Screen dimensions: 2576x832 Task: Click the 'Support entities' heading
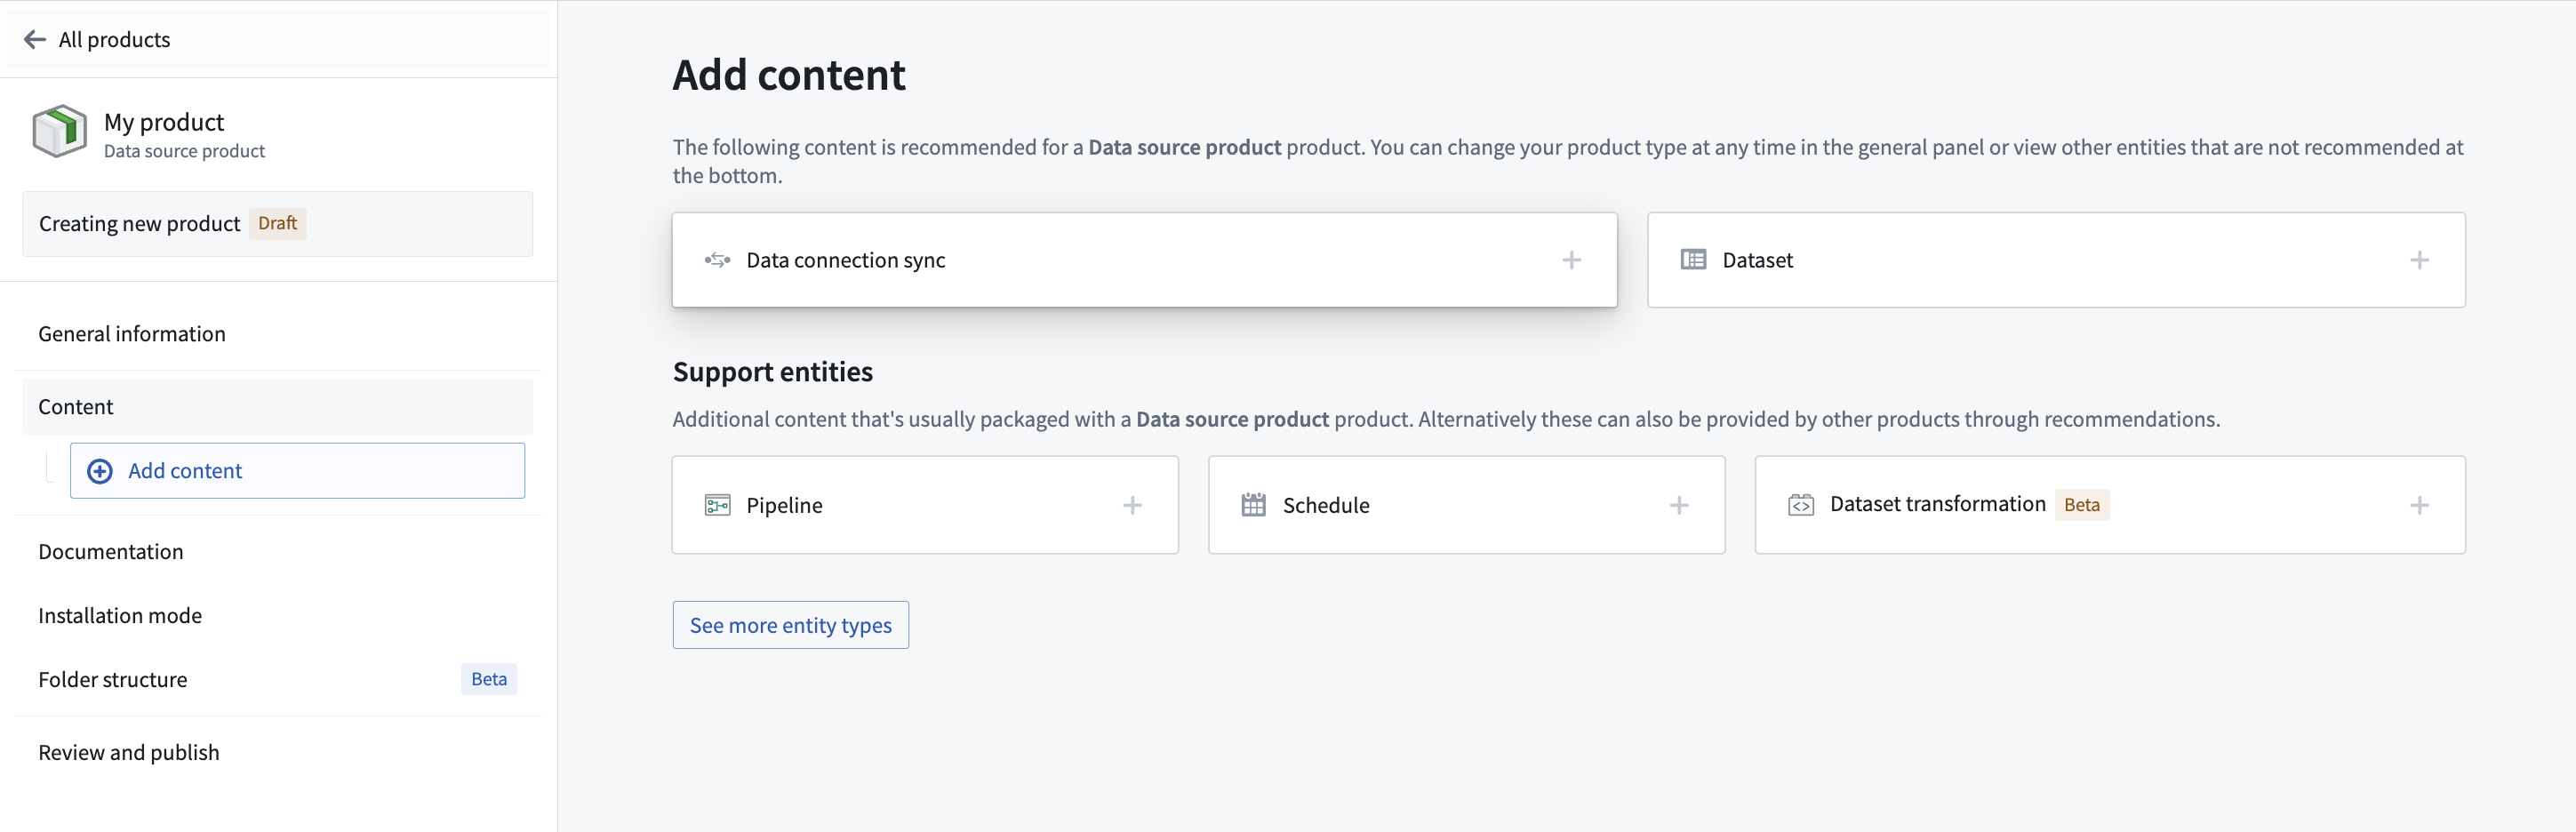point(772,372)
